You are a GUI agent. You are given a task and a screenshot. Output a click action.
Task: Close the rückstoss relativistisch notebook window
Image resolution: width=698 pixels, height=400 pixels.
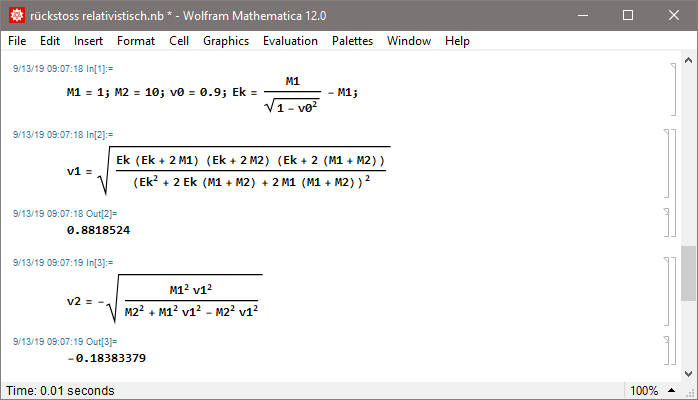click(x=673, y=16)
